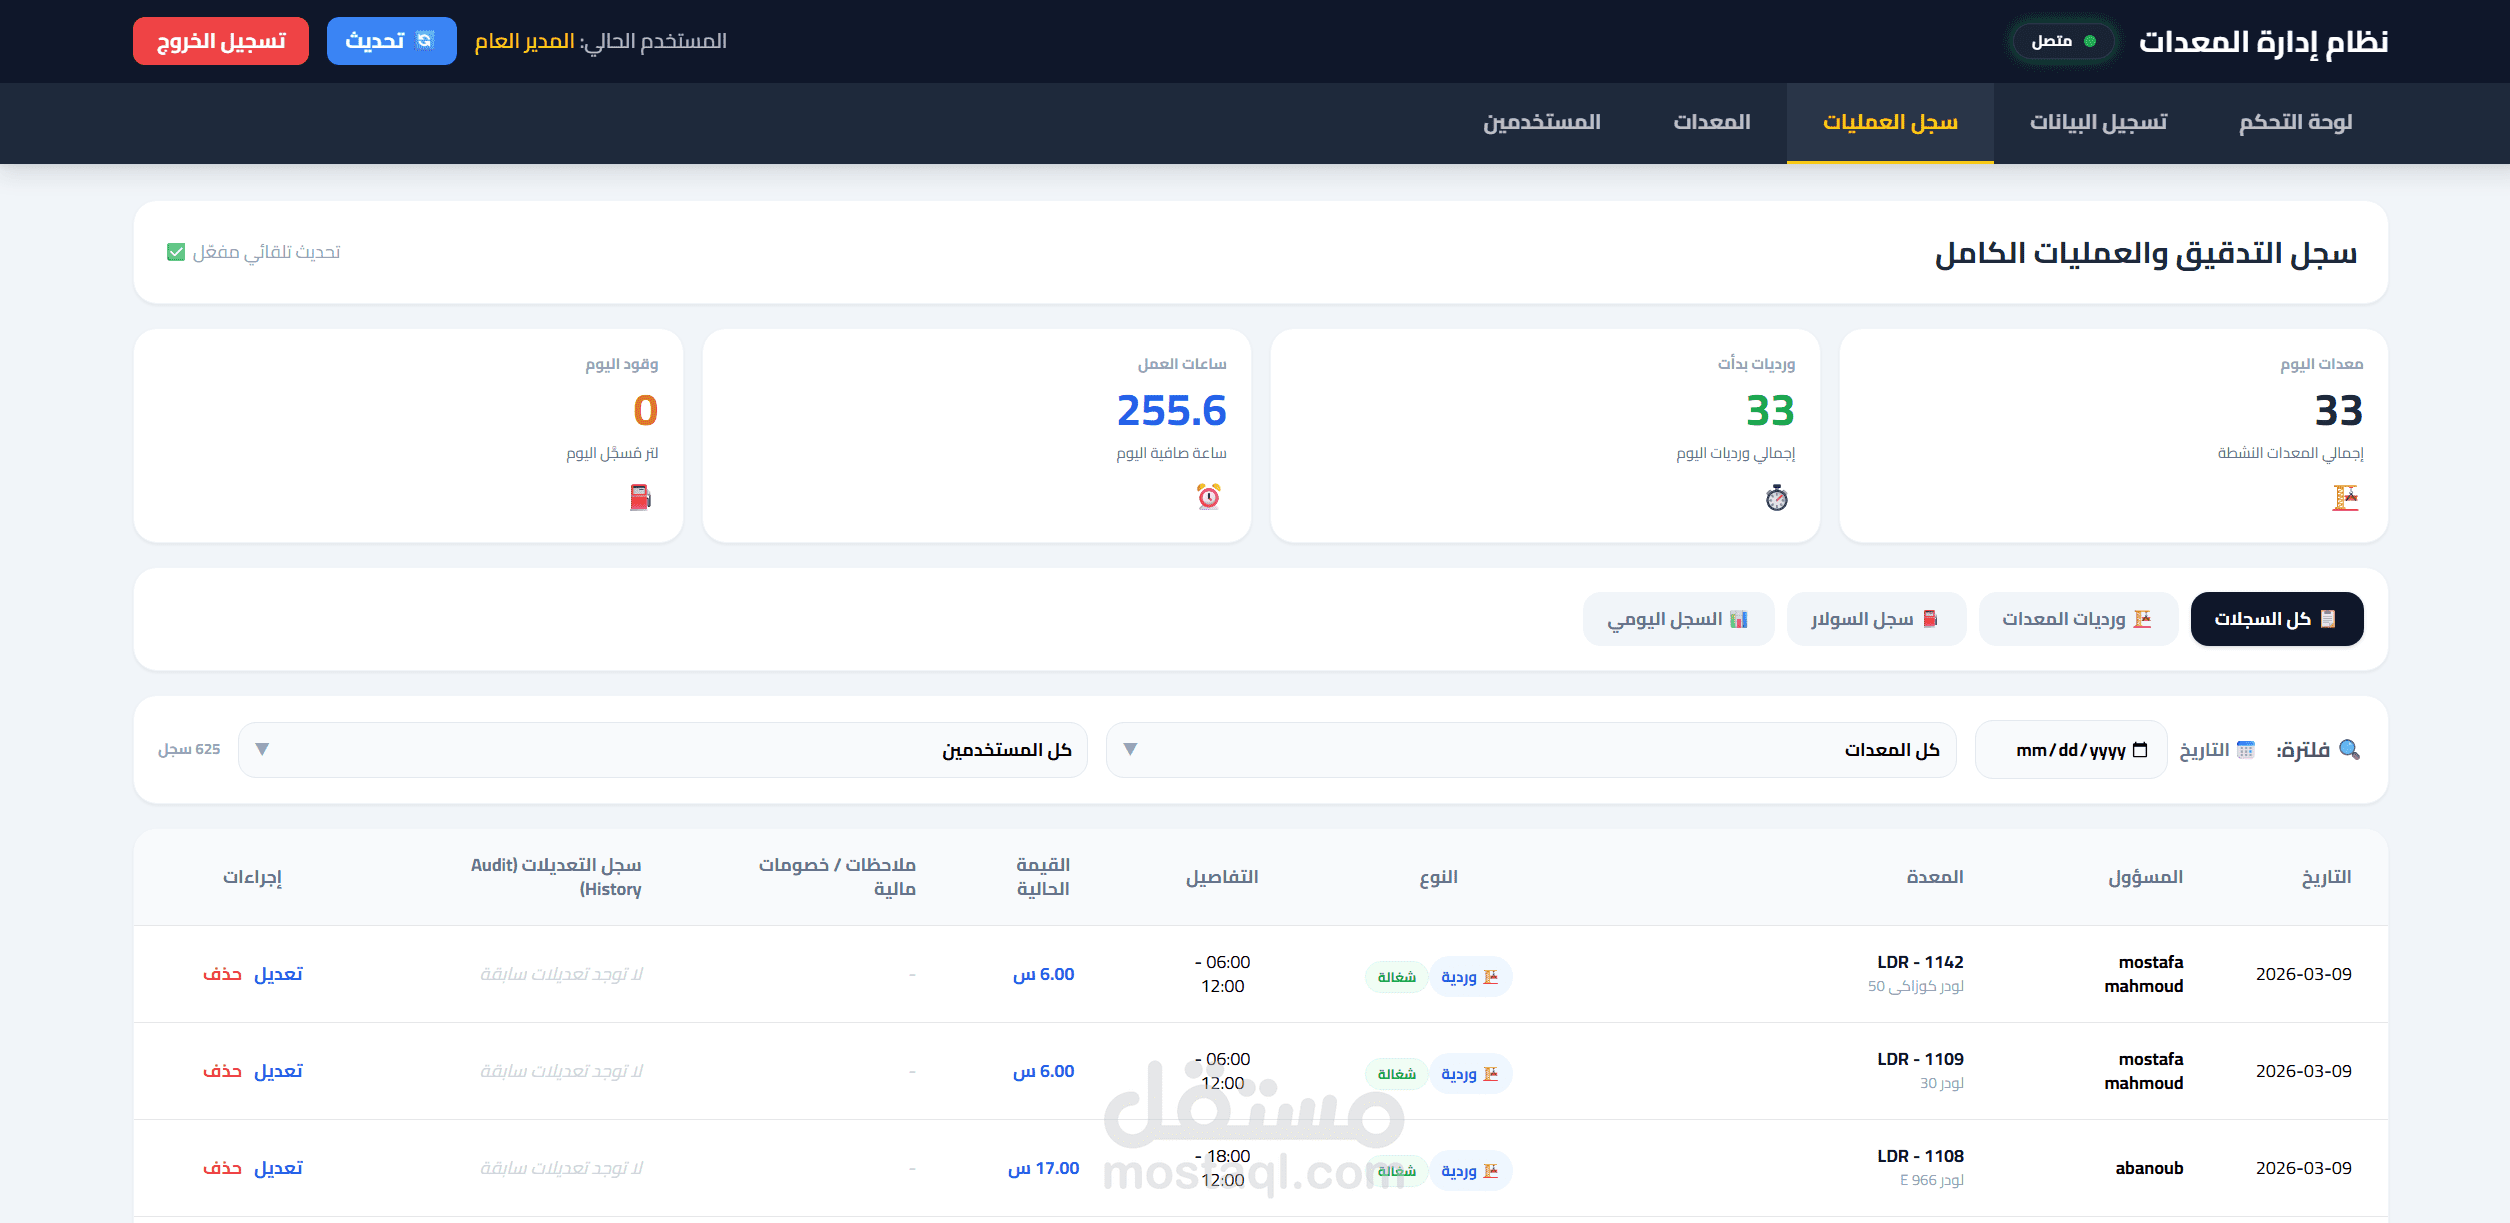Select the ورديات المعدات shifts filter

[x=2077, y=619]
